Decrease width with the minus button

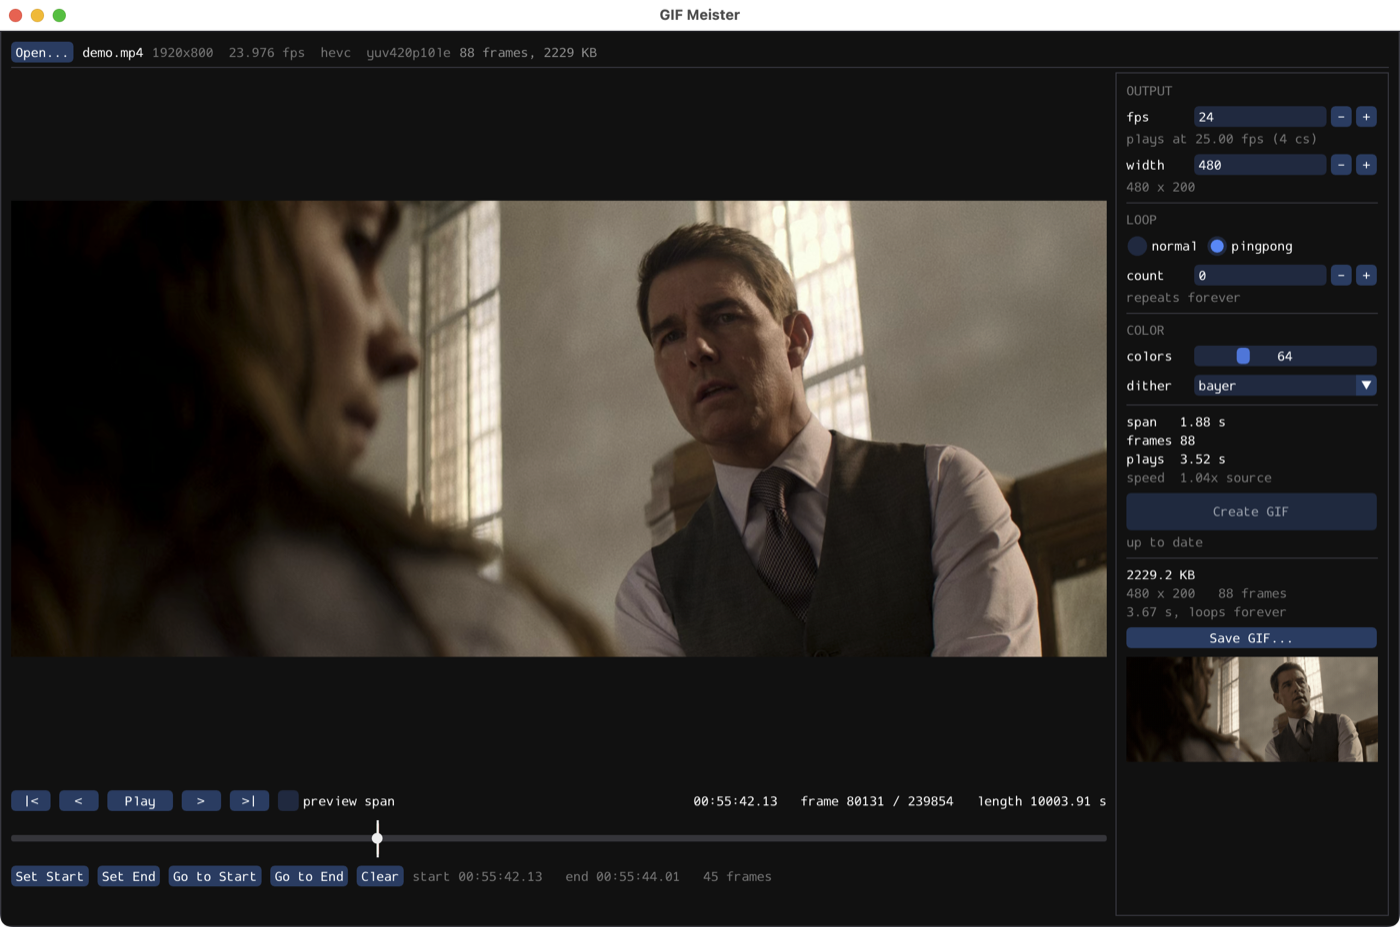tap(1341, 165)
